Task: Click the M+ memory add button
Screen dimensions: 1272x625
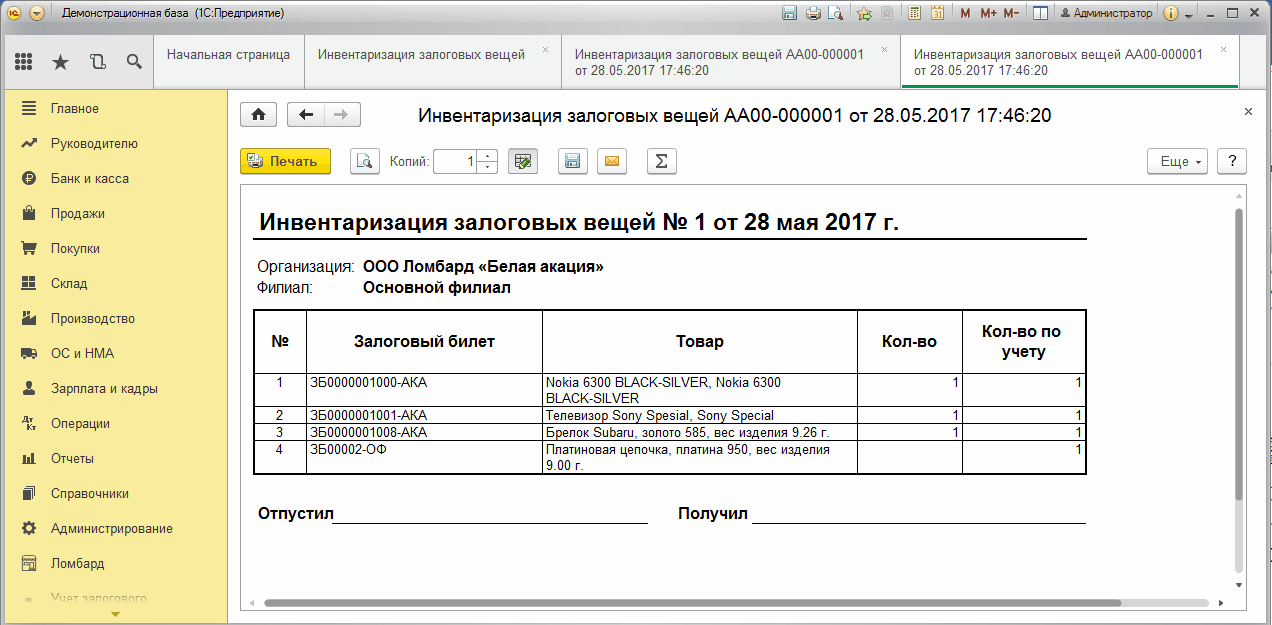Action: point(988,14)
